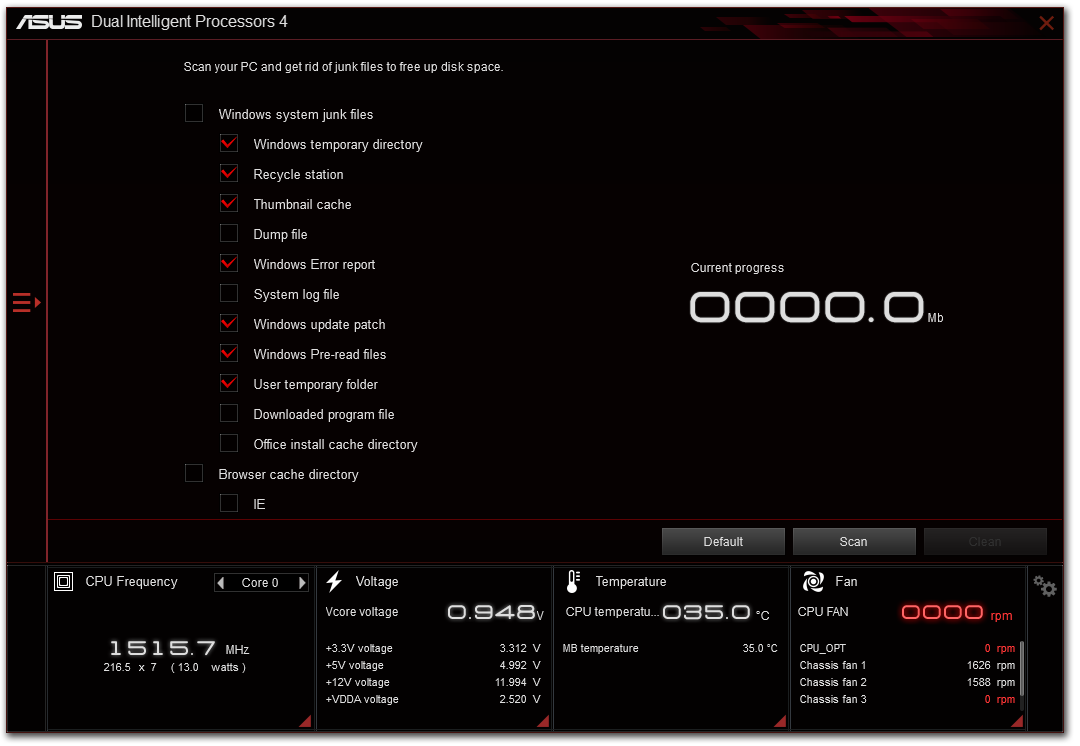
Task: Select previous CPU core arrow
Action: coord(221,583)
